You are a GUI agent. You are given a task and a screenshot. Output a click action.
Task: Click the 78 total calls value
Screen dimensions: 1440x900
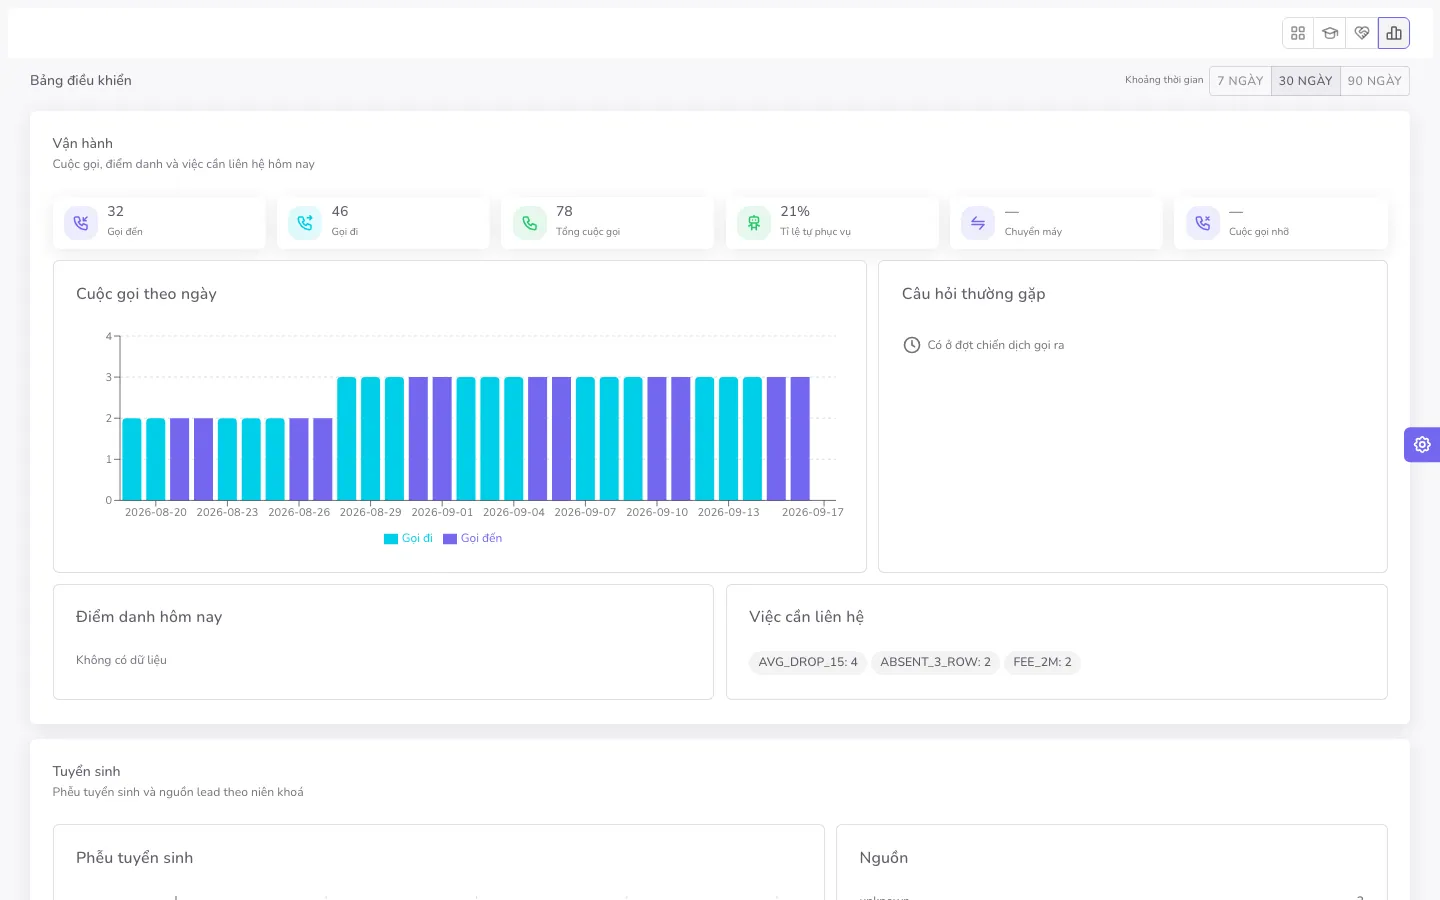[565, 211]
